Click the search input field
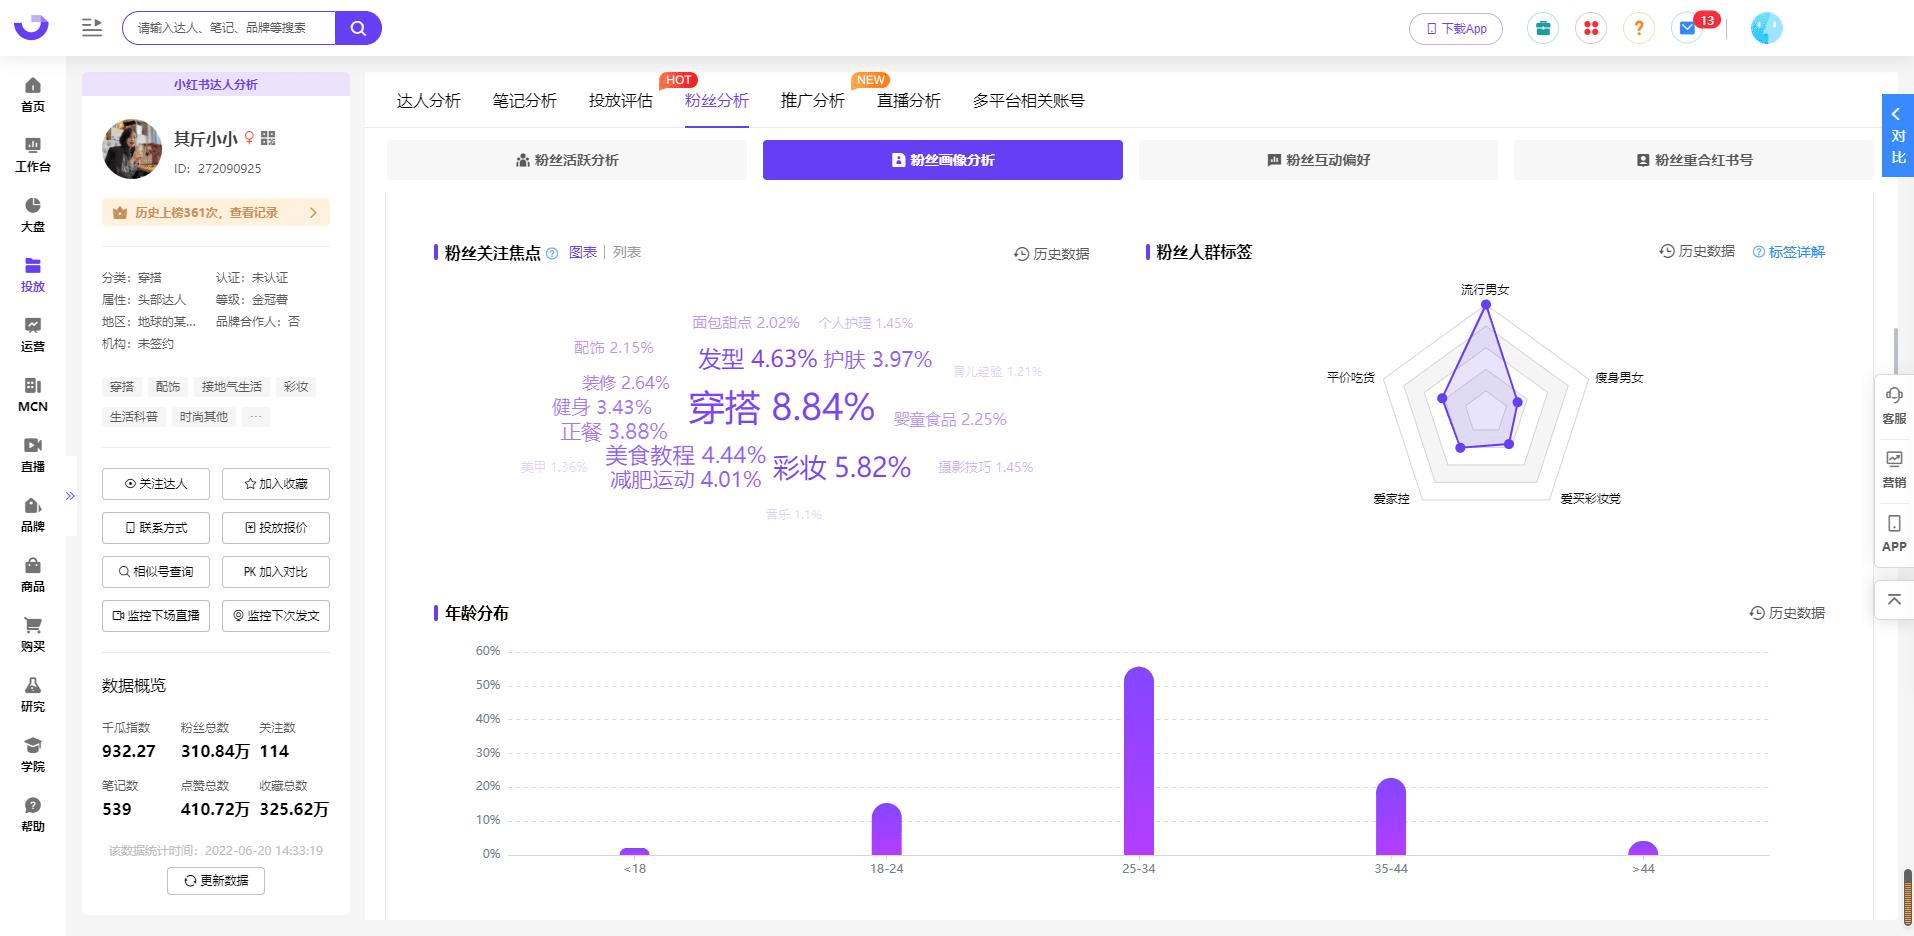Viewport: 1914px width, 936px height. click(x=229, y=28)
